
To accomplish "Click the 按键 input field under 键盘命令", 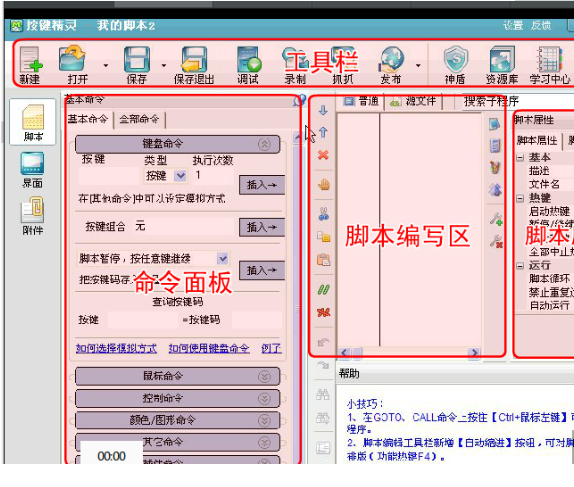I will [110, 176].
